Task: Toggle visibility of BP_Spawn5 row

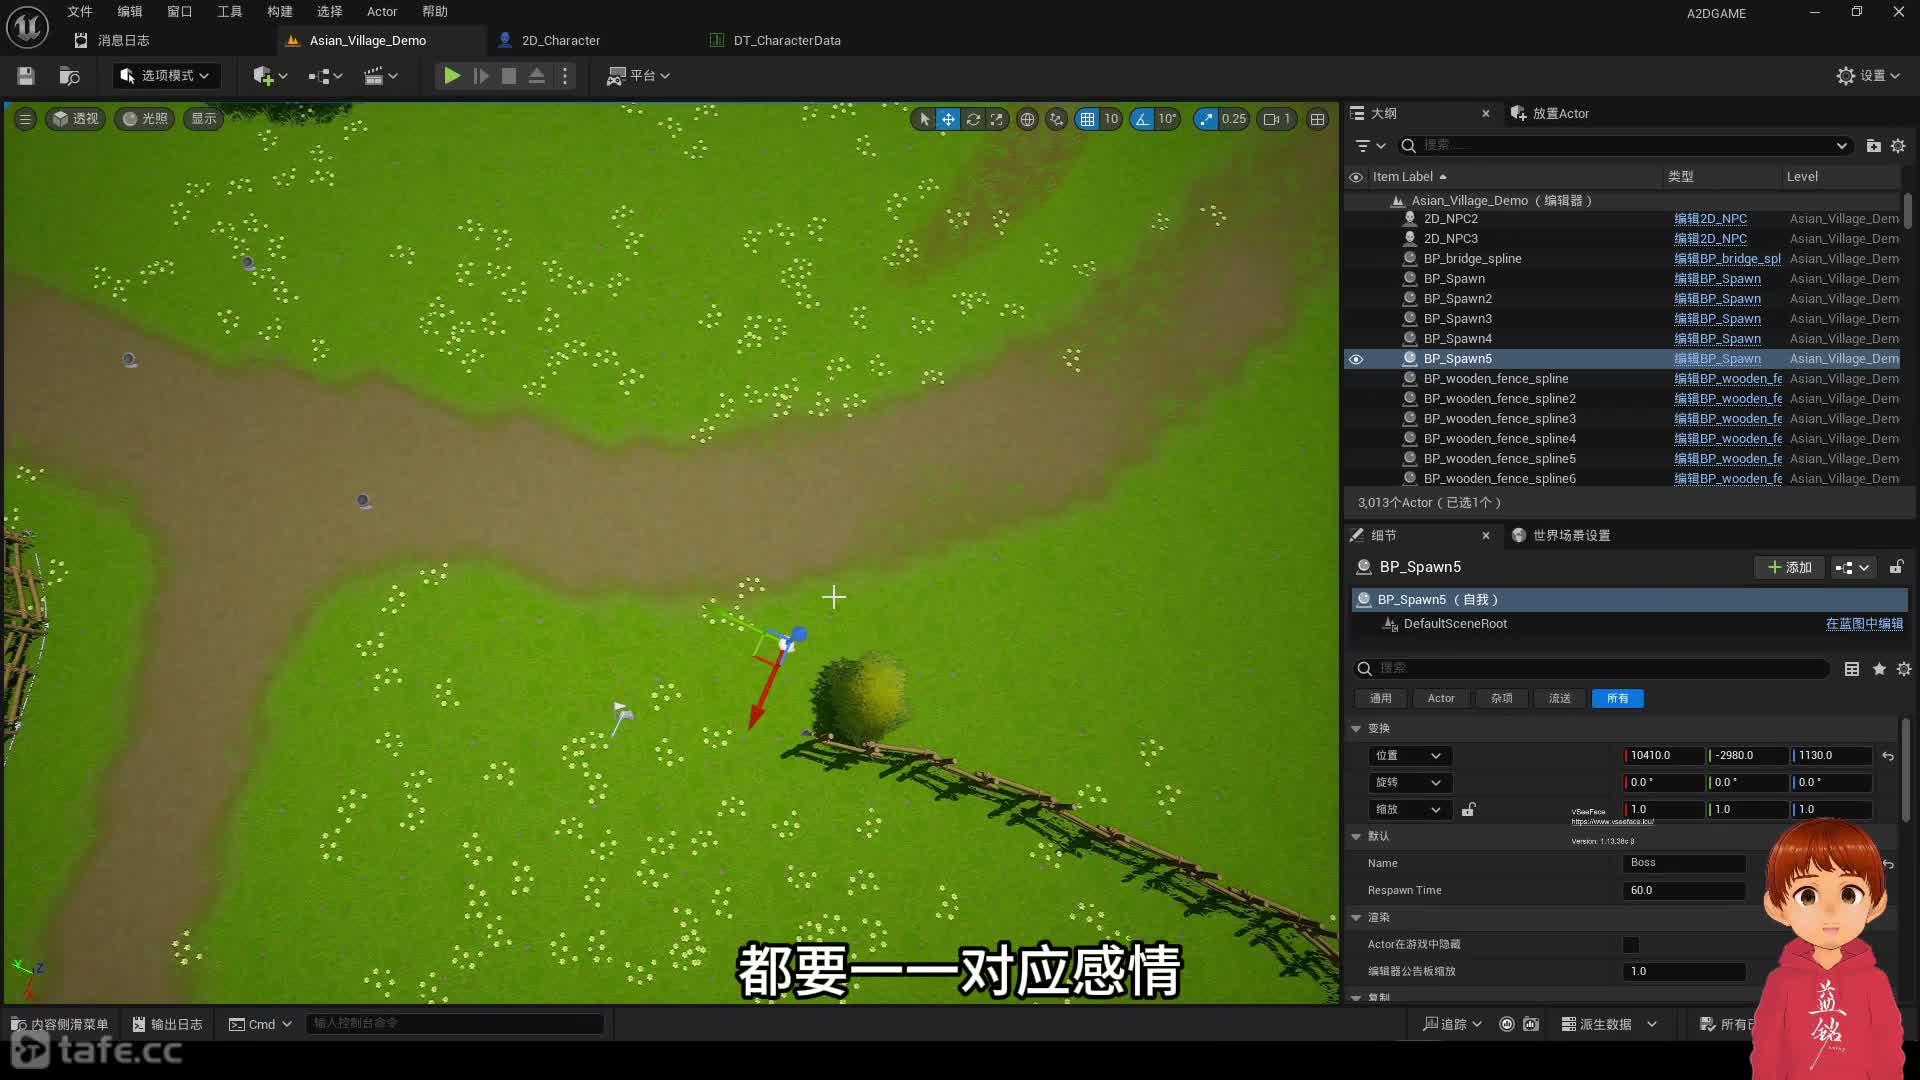Action: coord(1356,360)
